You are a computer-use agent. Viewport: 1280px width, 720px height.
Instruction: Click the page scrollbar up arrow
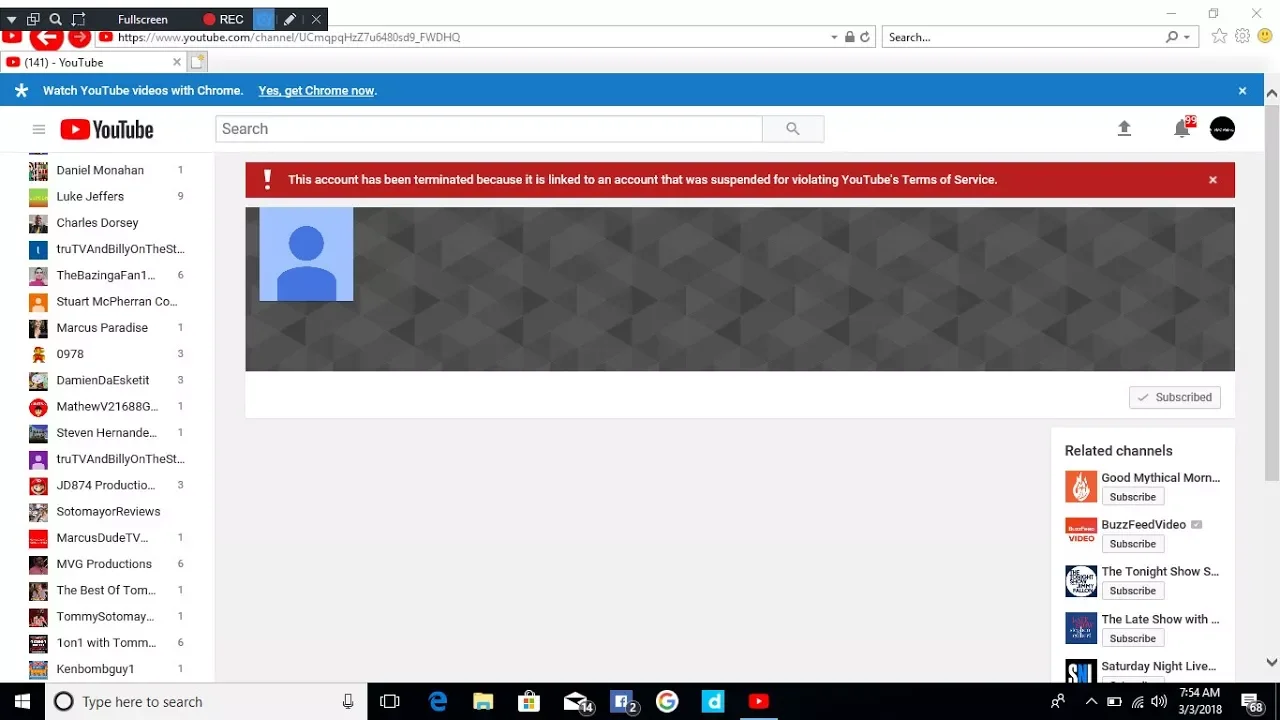pyautogui.click(x=1272, y=92)
